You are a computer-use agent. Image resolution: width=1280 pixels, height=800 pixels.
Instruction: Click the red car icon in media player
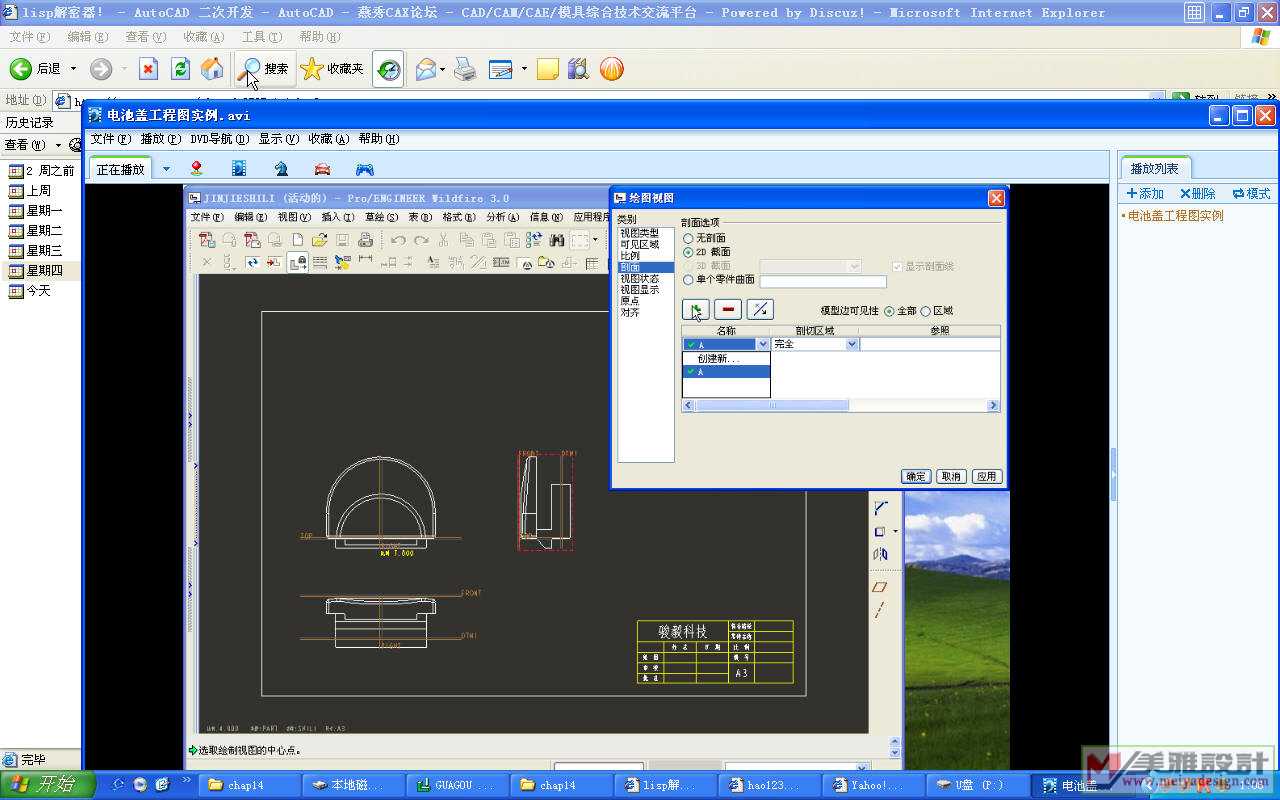pos(322,169)
